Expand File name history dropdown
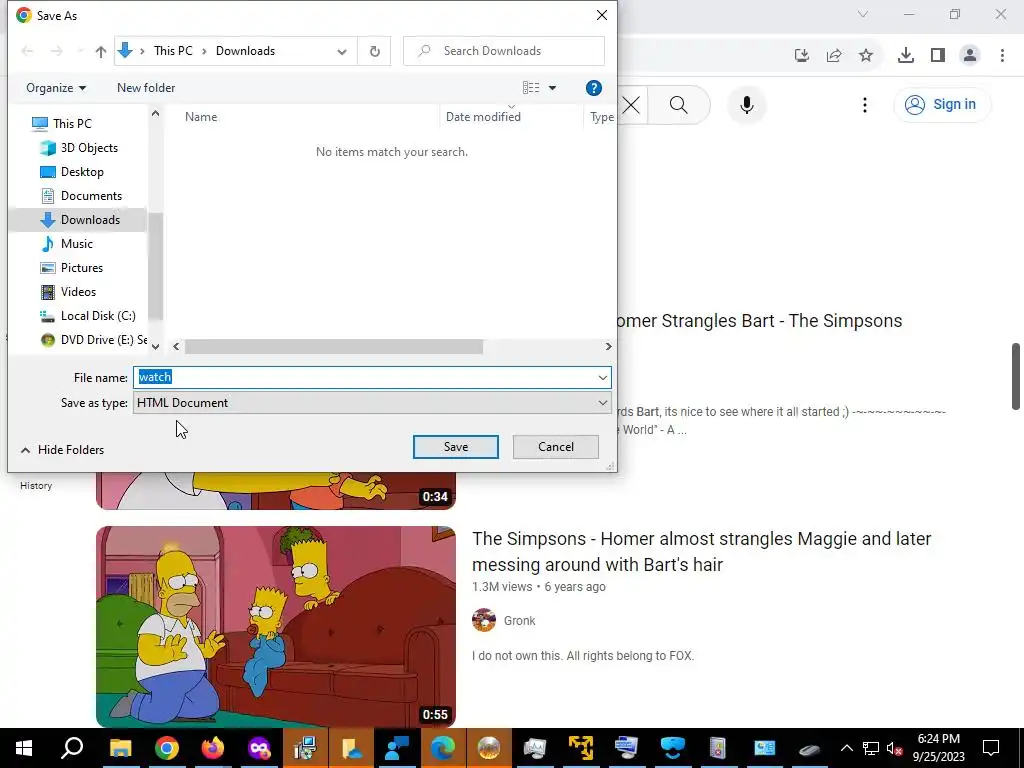Viewport: 1024px width, 768px height. [602, 377]
